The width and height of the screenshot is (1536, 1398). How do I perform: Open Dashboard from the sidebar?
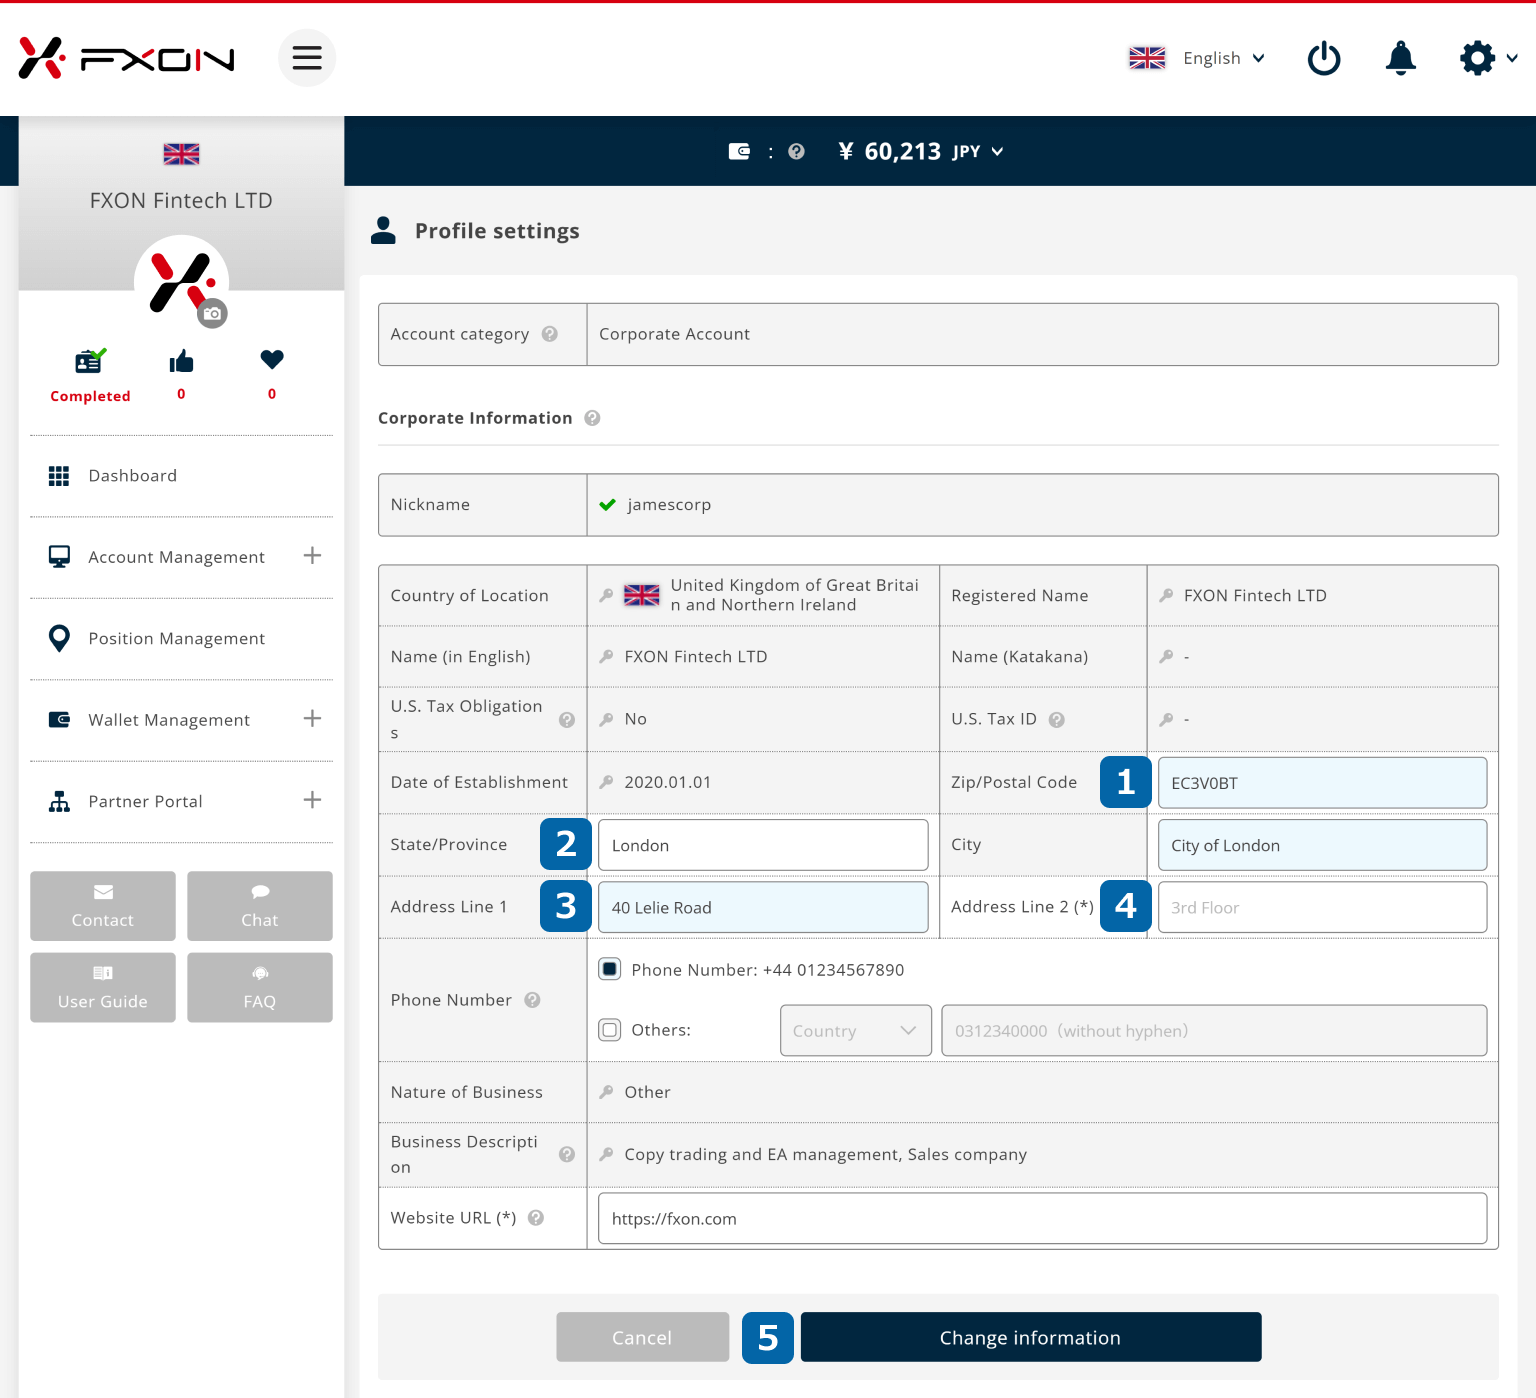(132, 476)
